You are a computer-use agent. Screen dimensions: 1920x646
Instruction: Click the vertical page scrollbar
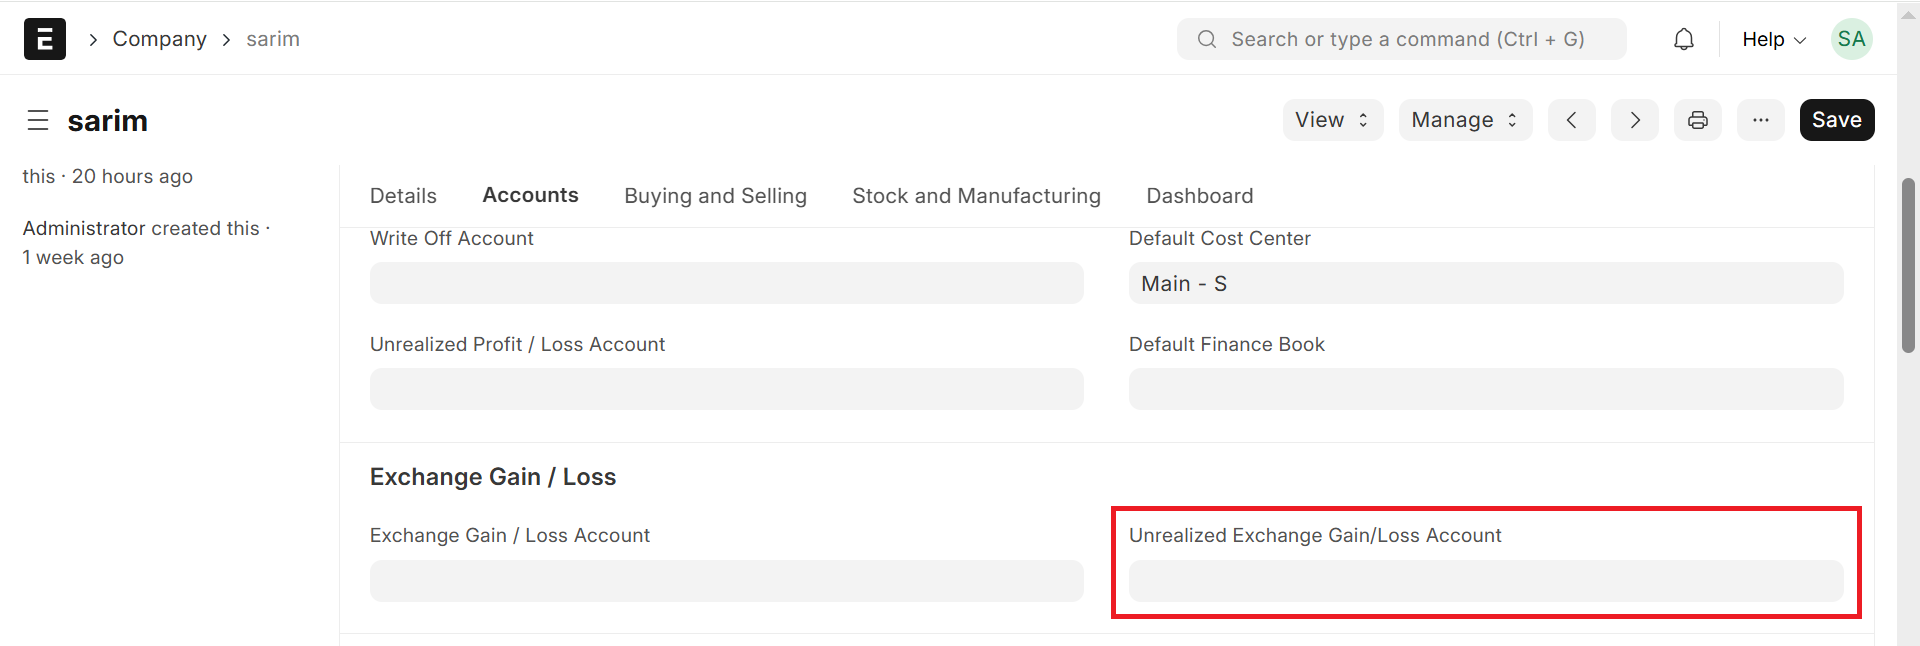(1908, 265)
